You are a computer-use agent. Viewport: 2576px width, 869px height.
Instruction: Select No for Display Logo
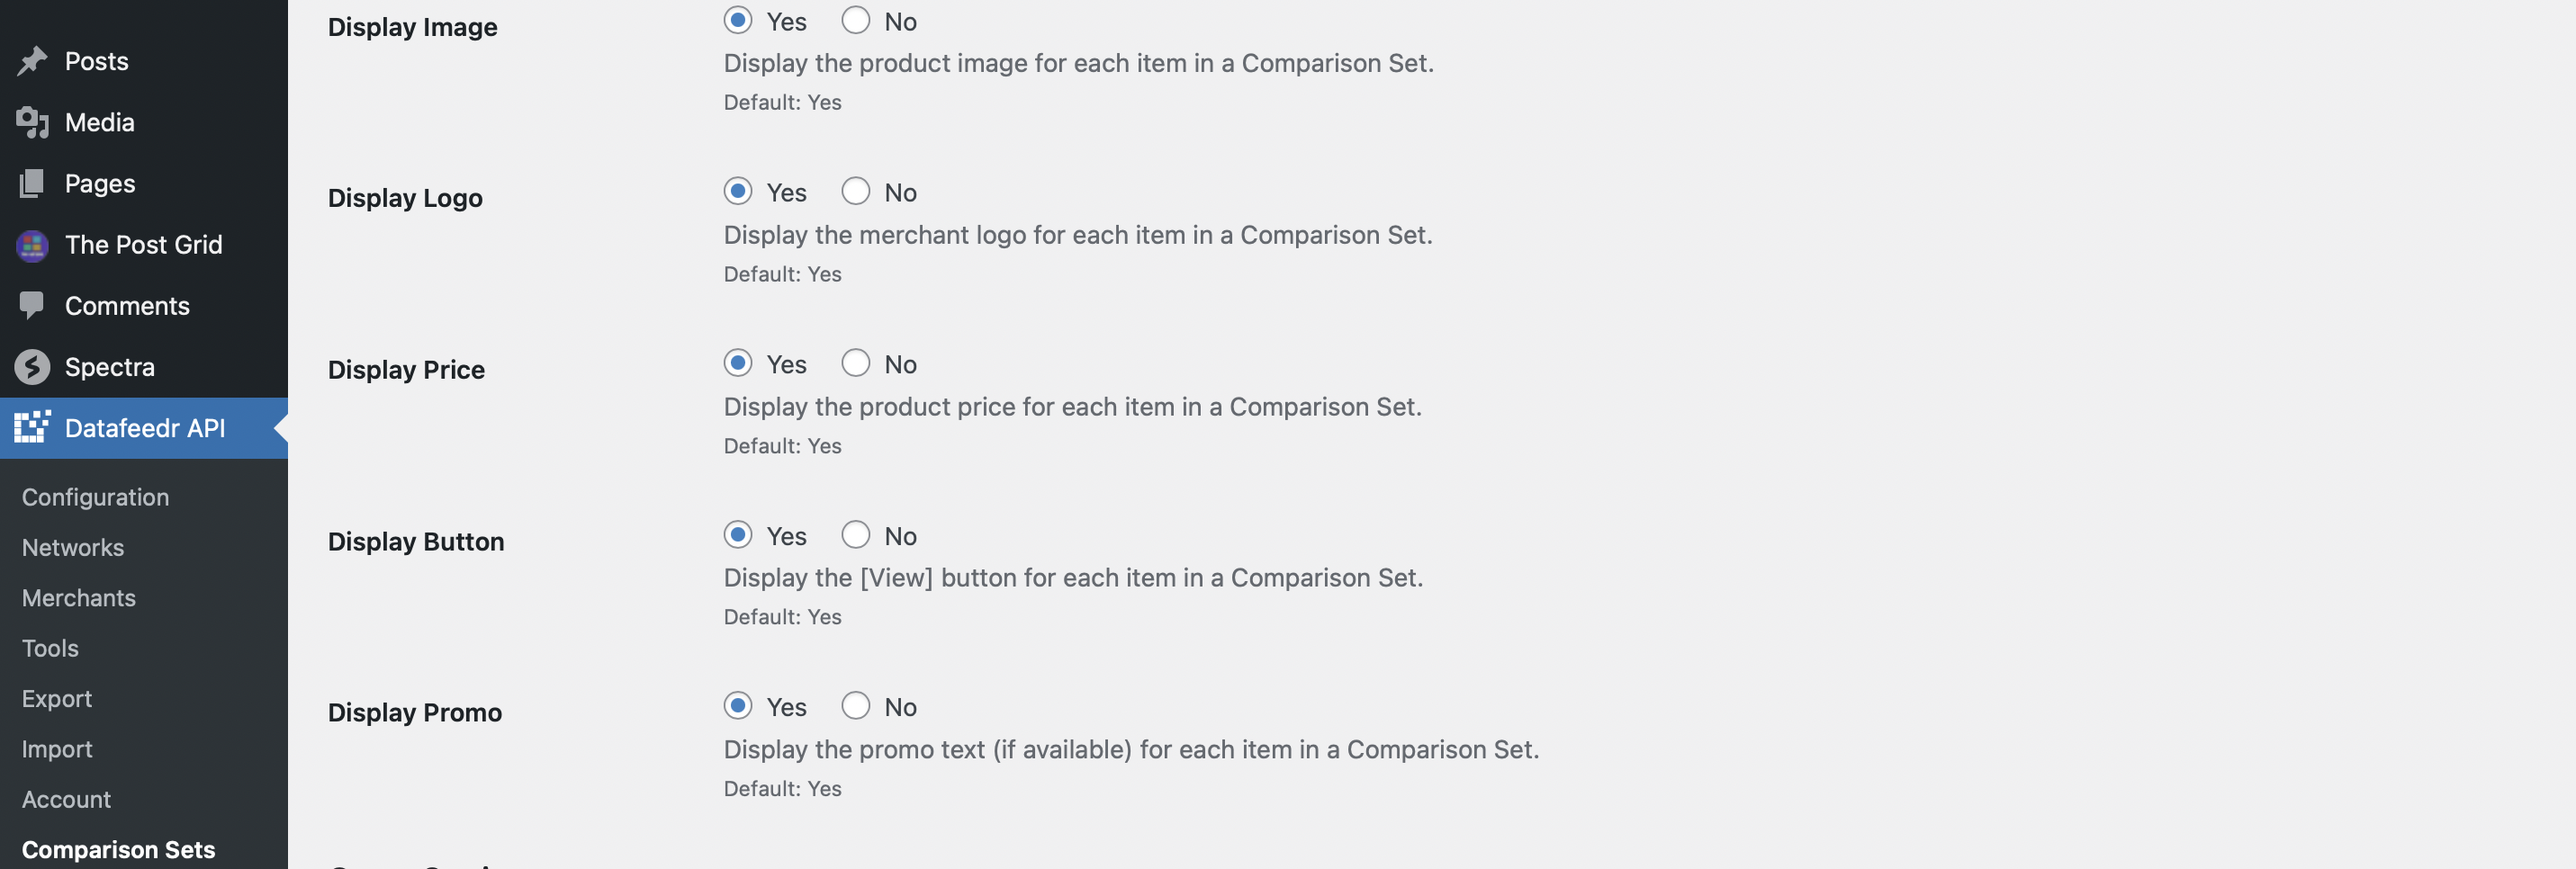(855, 191)
